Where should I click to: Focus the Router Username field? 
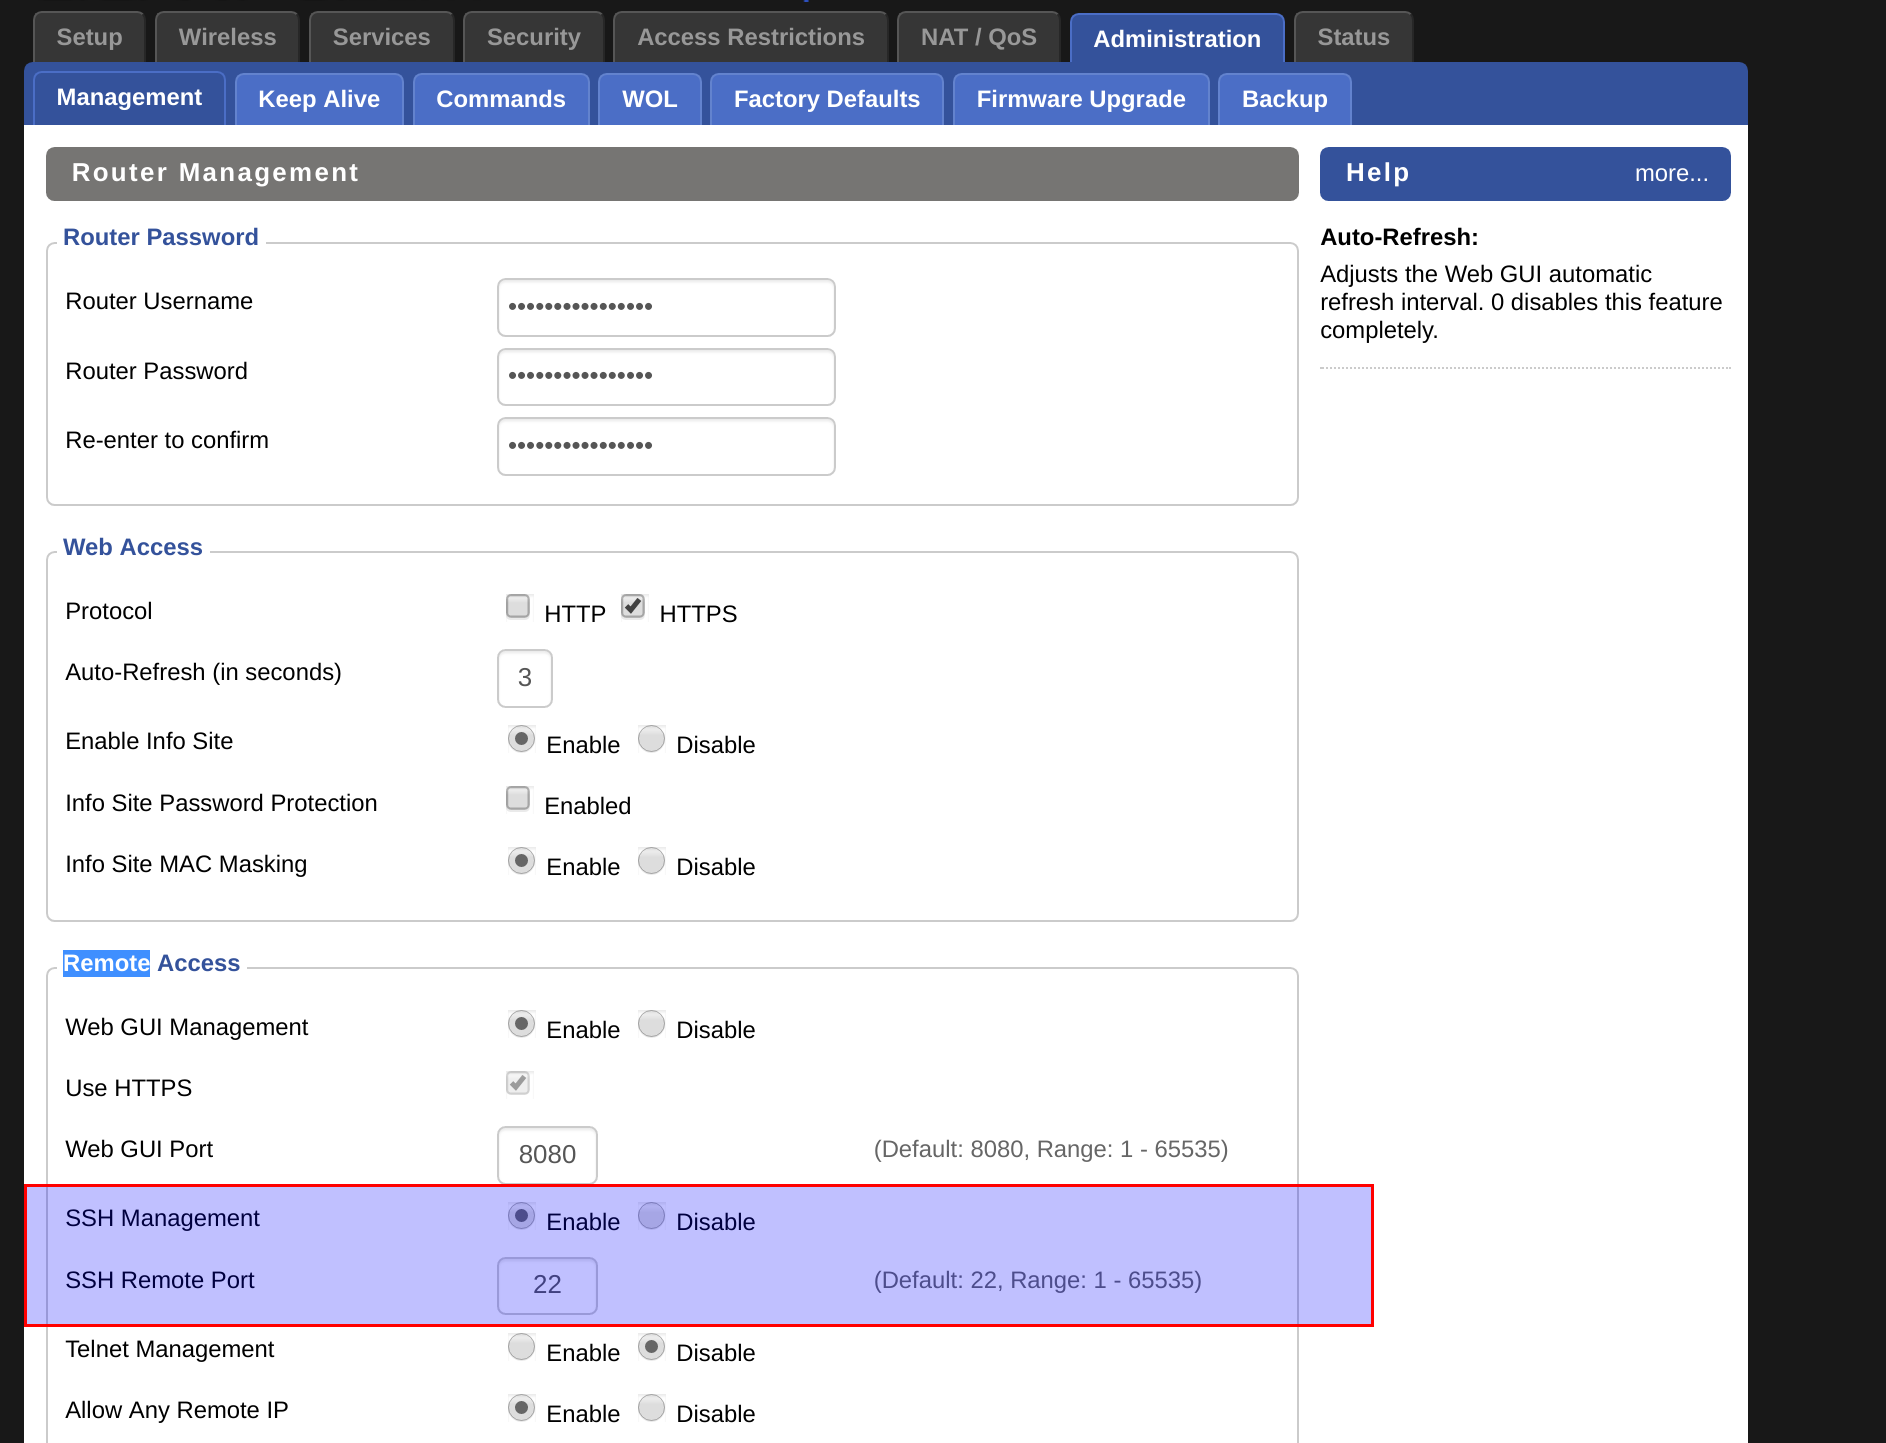tap(666, 307)
